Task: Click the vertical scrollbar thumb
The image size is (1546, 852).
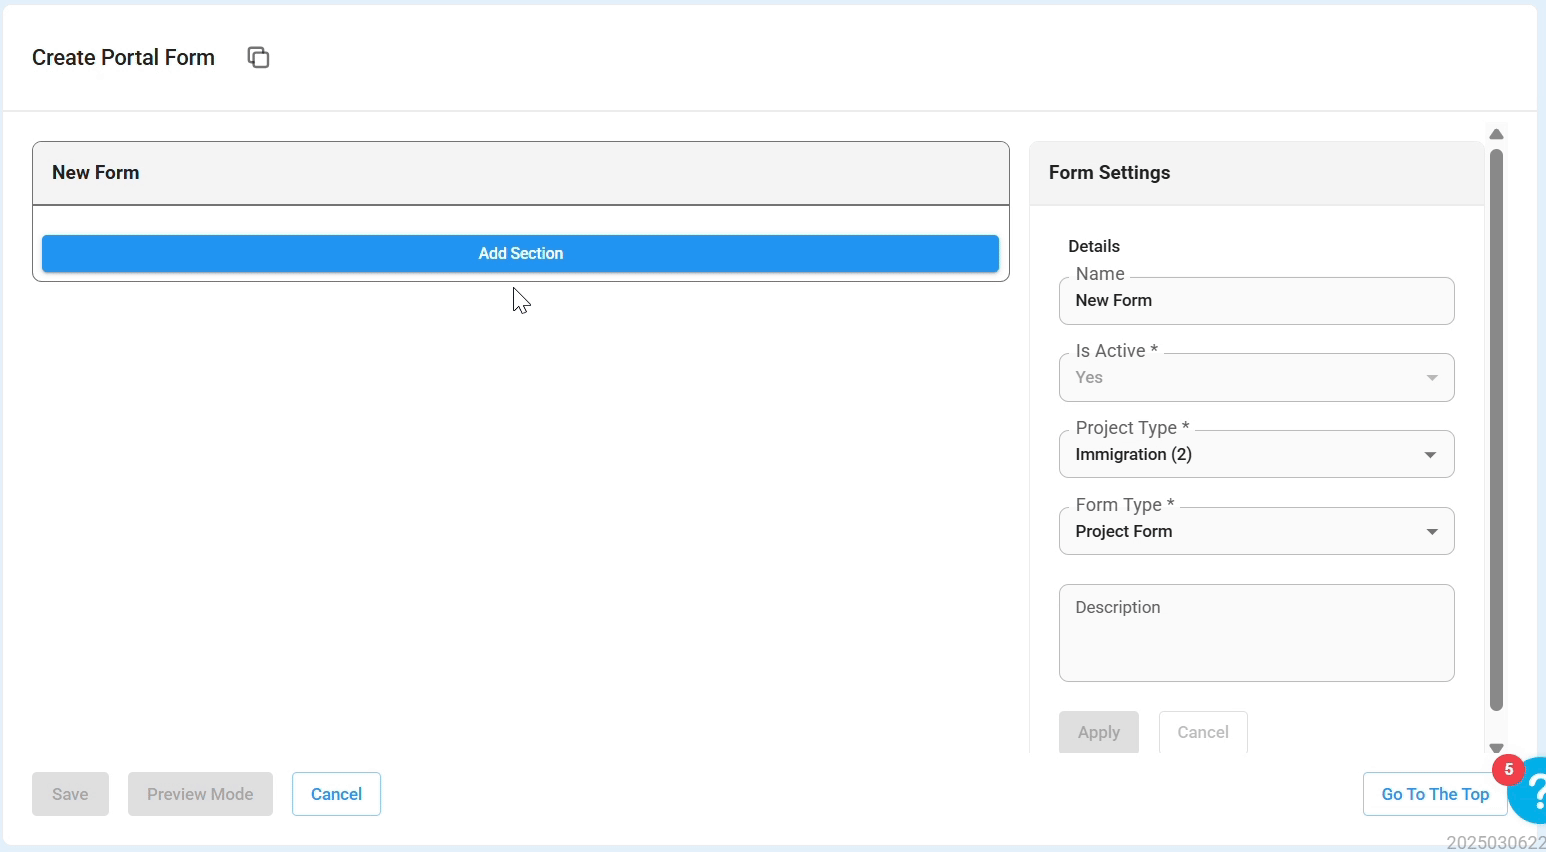Action: (x=1496, y=430)
